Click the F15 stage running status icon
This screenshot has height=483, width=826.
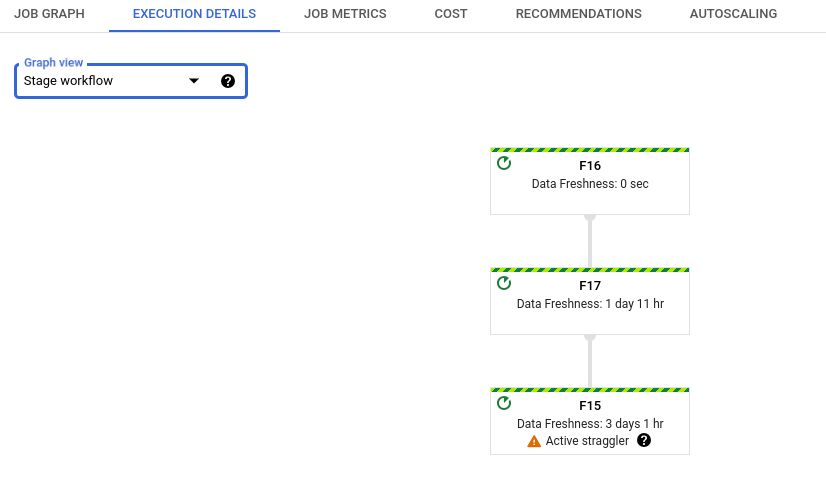point(504,403)
